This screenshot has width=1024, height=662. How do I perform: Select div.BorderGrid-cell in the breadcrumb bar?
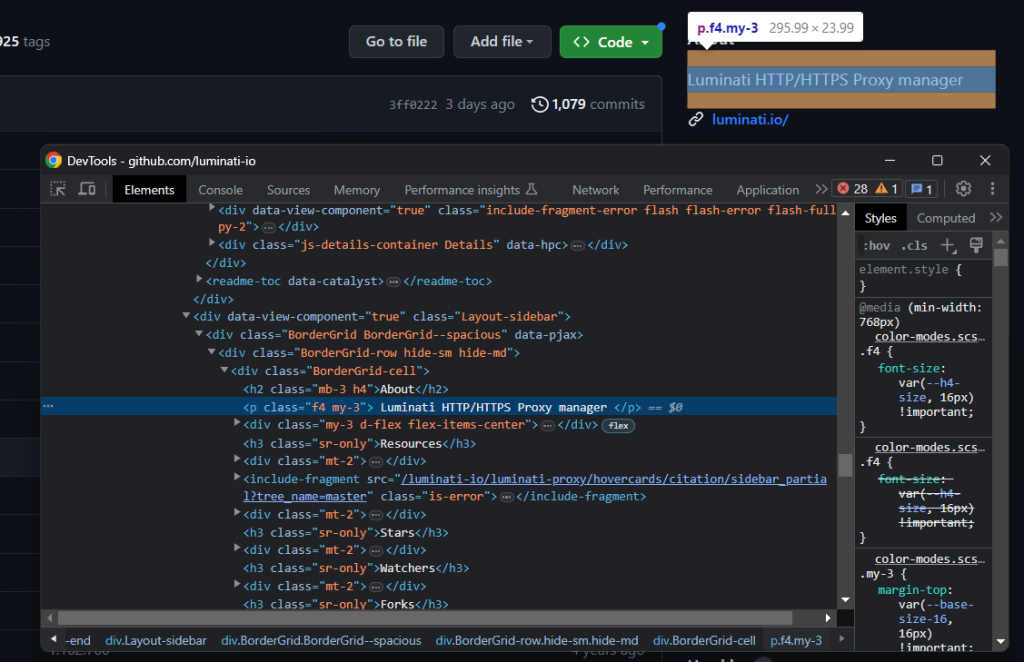pos(704,640)
